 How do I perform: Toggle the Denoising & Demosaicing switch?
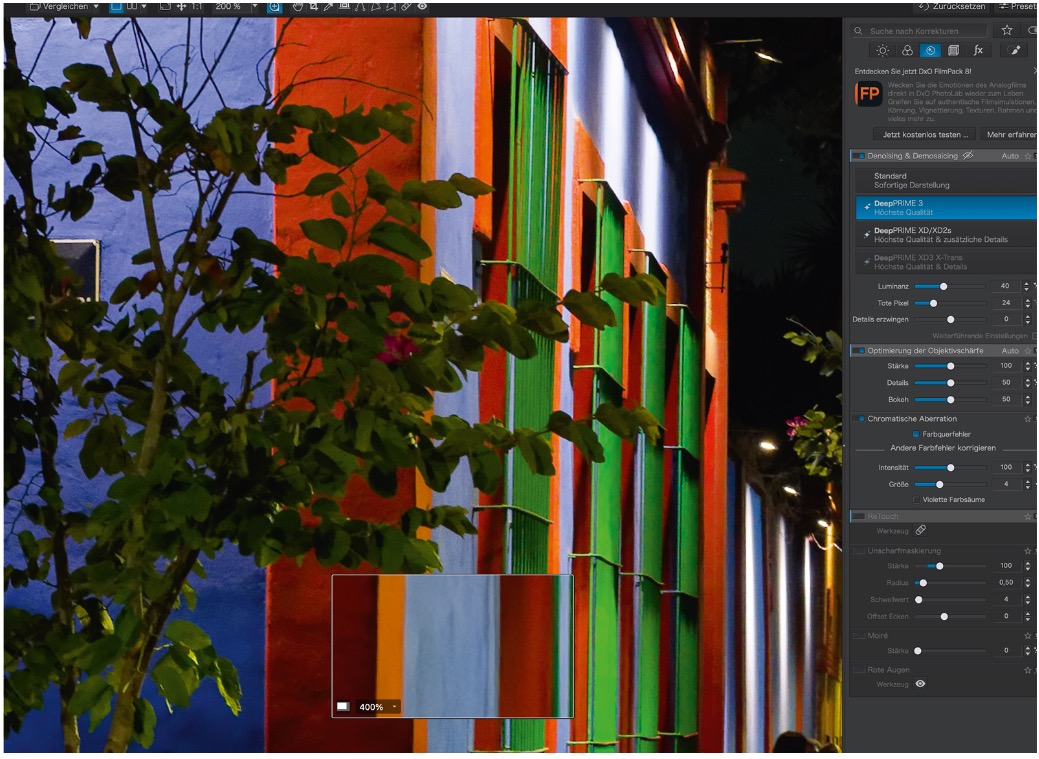click(x=858, y=156)
